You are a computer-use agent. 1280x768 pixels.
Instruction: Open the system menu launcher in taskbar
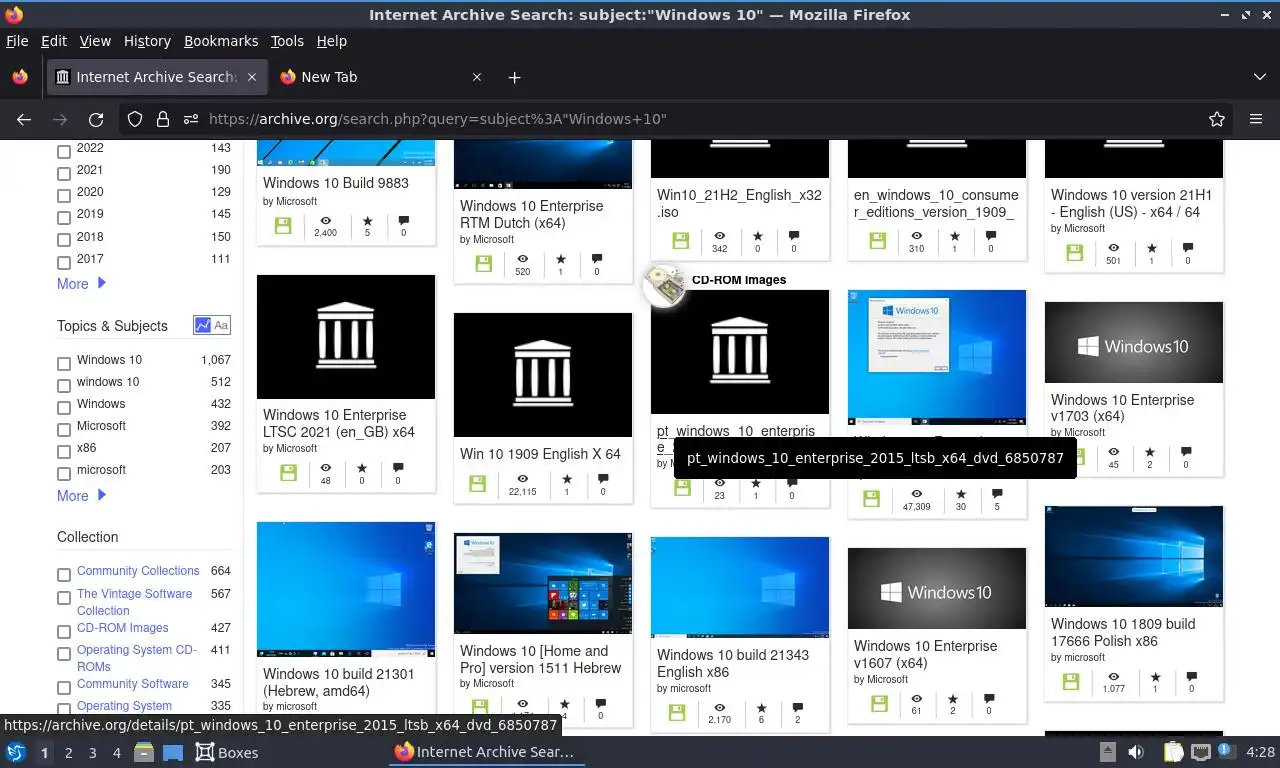click(15, 752)
